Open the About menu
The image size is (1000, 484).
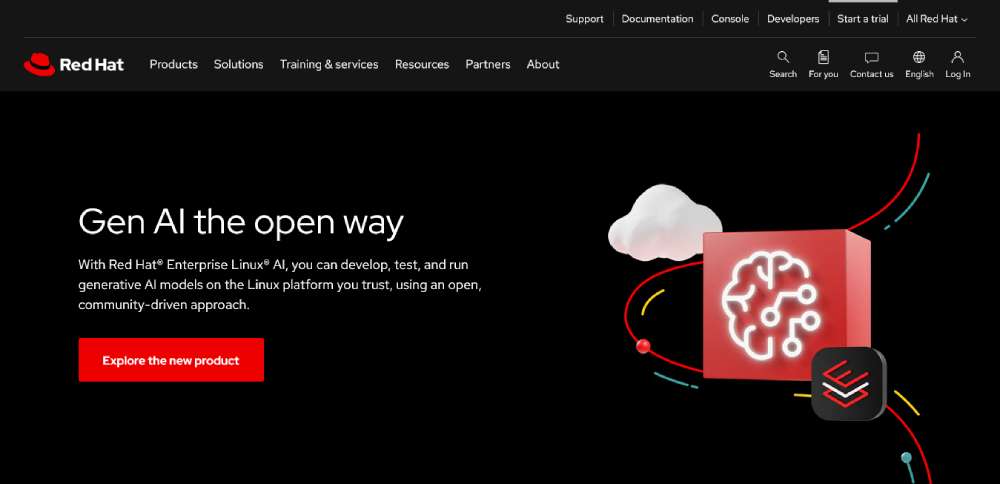tap(543, 64)
